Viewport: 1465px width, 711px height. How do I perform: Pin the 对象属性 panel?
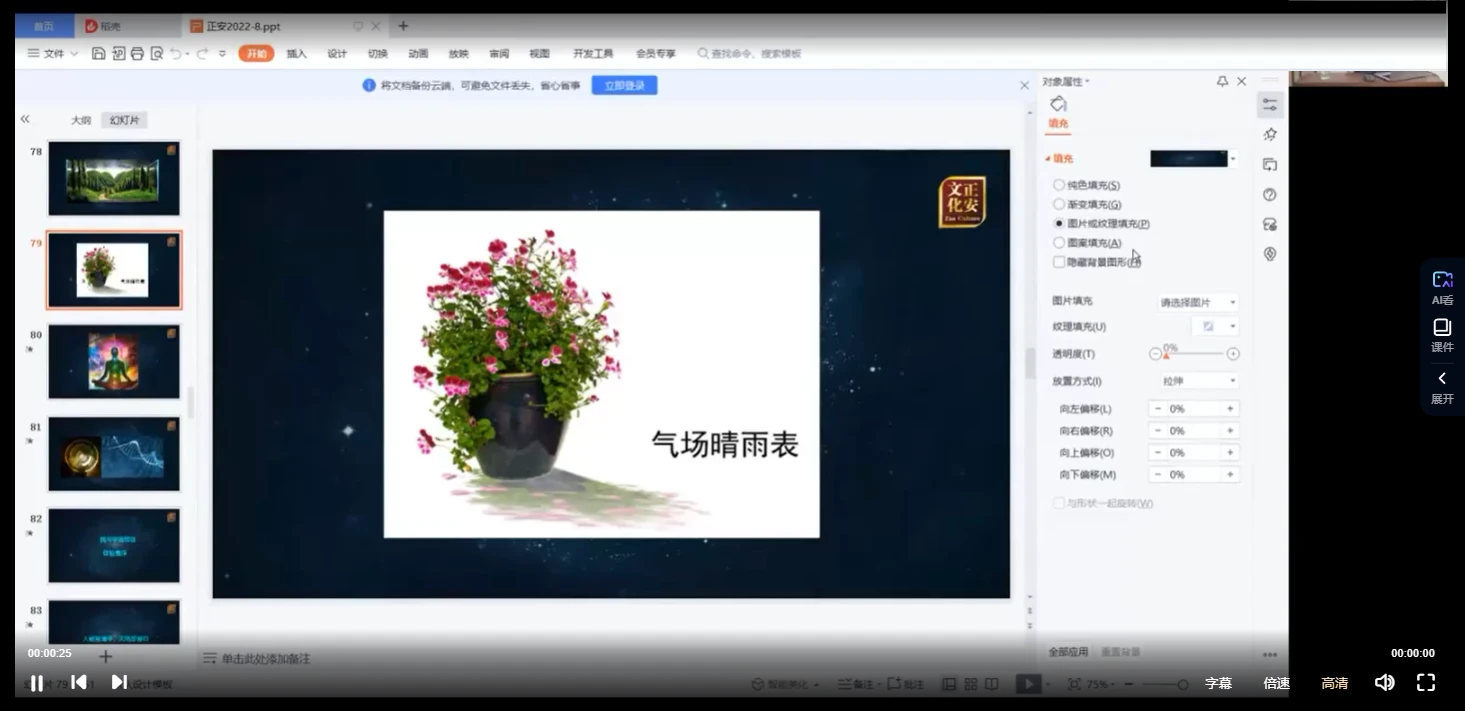click(1222, 81)
